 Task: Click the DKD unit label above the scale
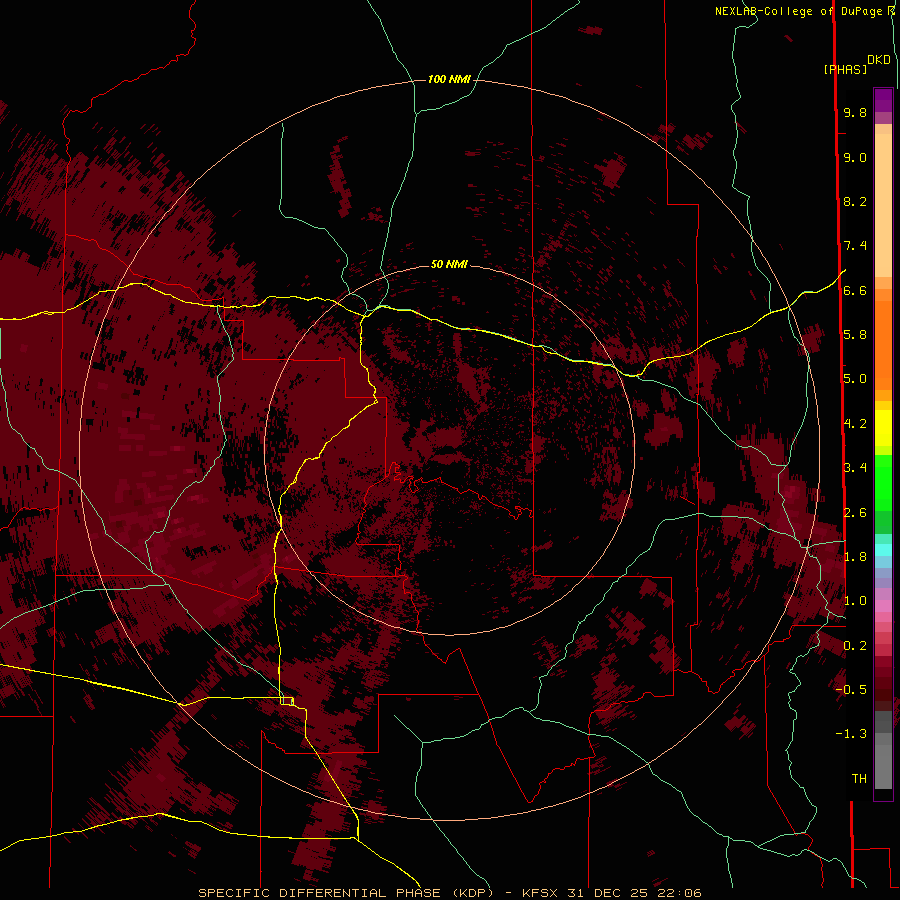(879, 60)
